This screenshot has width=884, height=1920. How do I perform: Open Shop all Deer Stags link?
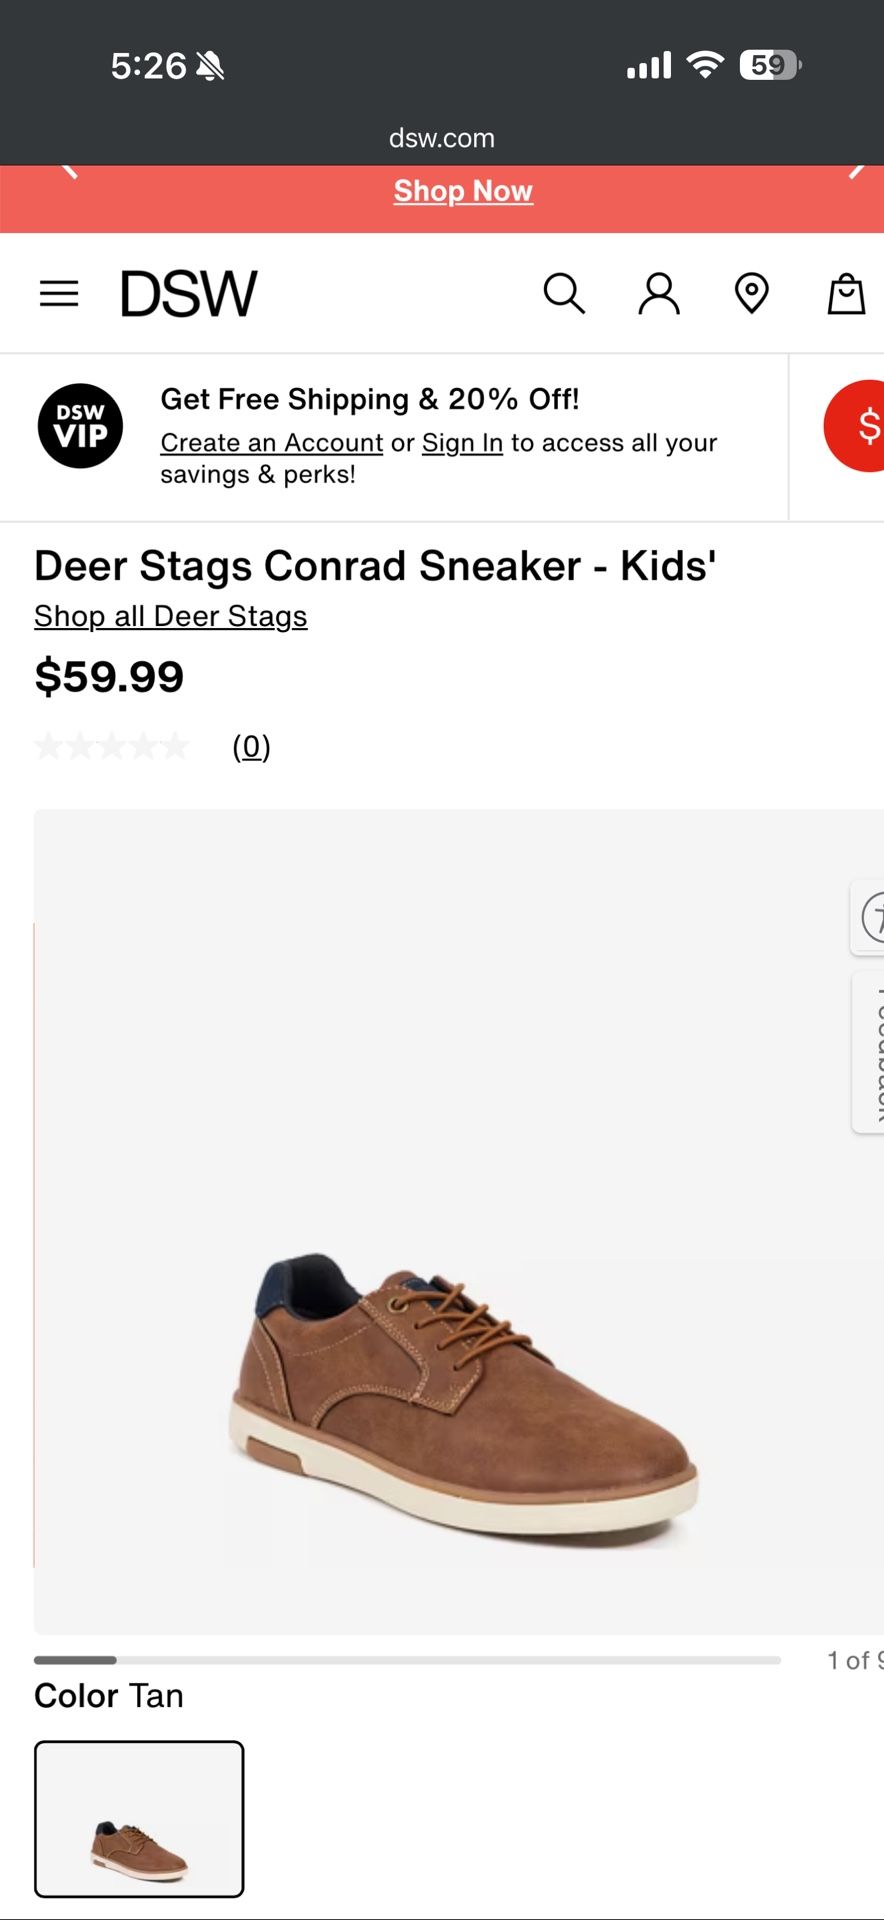click(x=171, y=617)
